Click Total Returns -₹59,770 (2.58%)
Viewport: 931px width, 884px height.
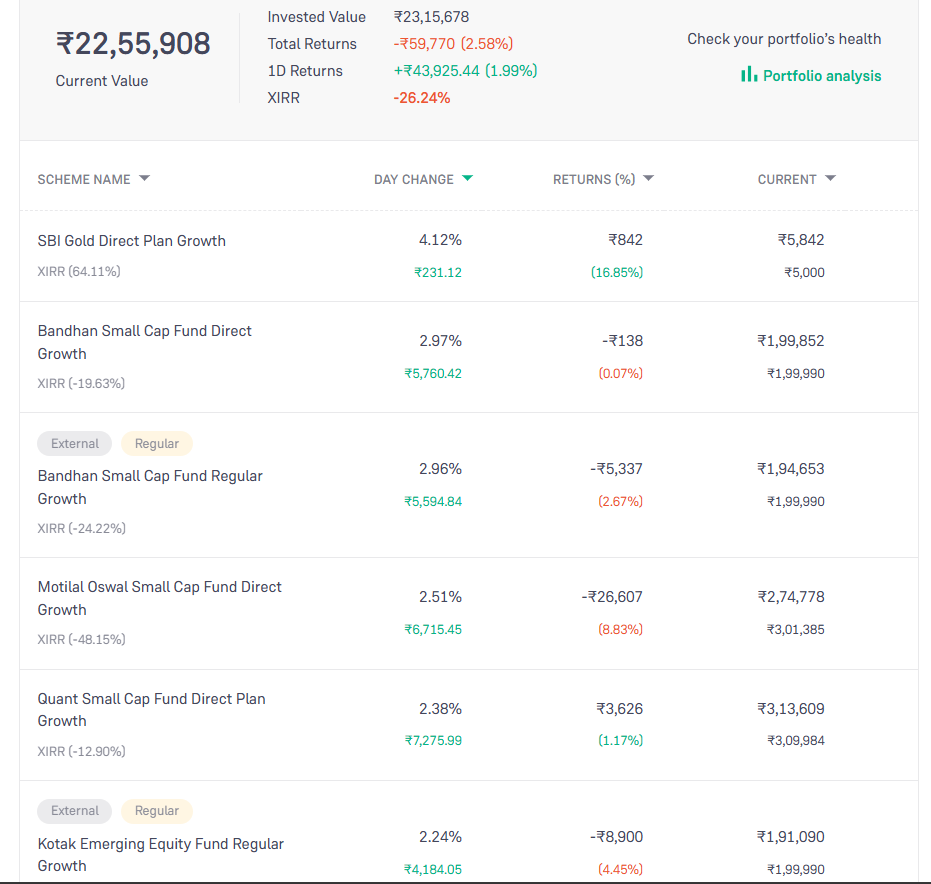point(453,43)
